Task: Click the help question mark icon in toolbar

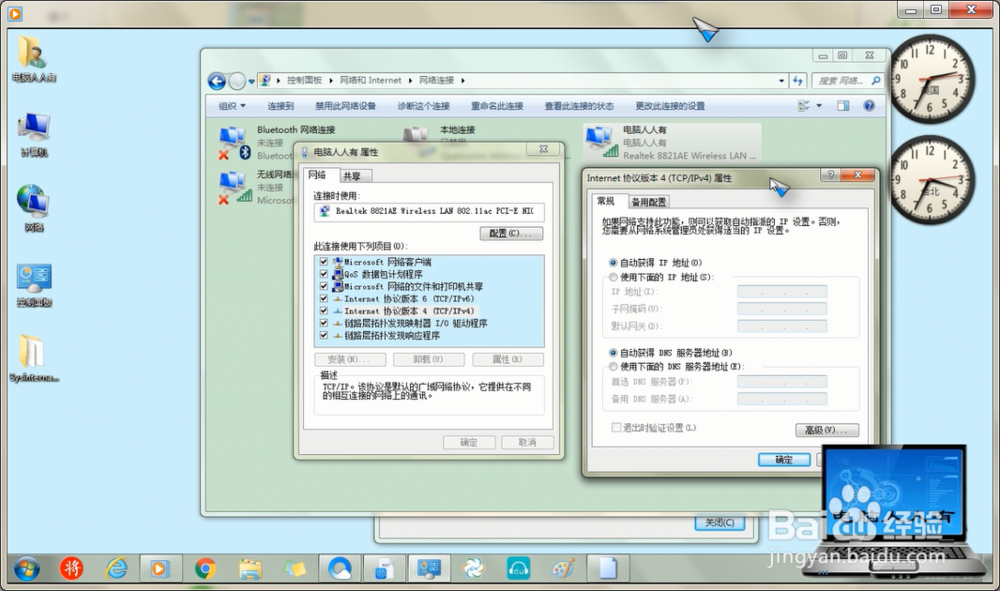Action: 869,106
